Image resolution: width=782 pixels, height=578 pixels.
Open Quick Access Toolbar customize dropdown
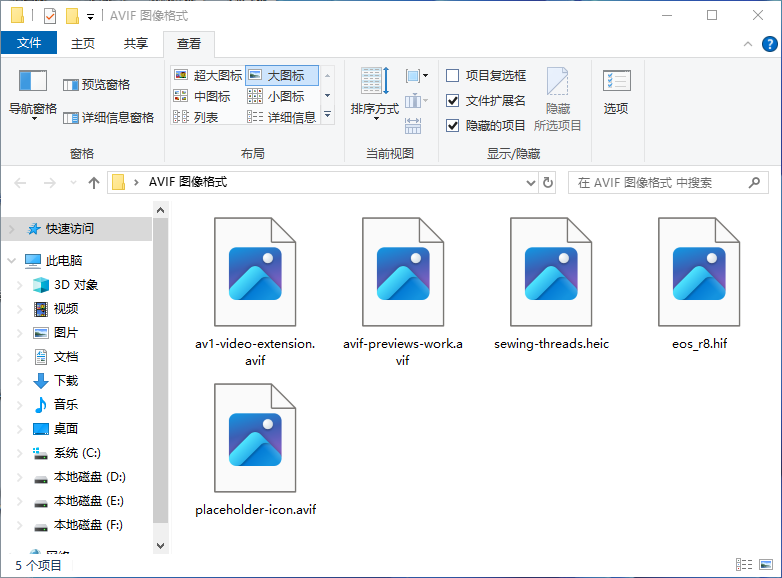point(90,16)
